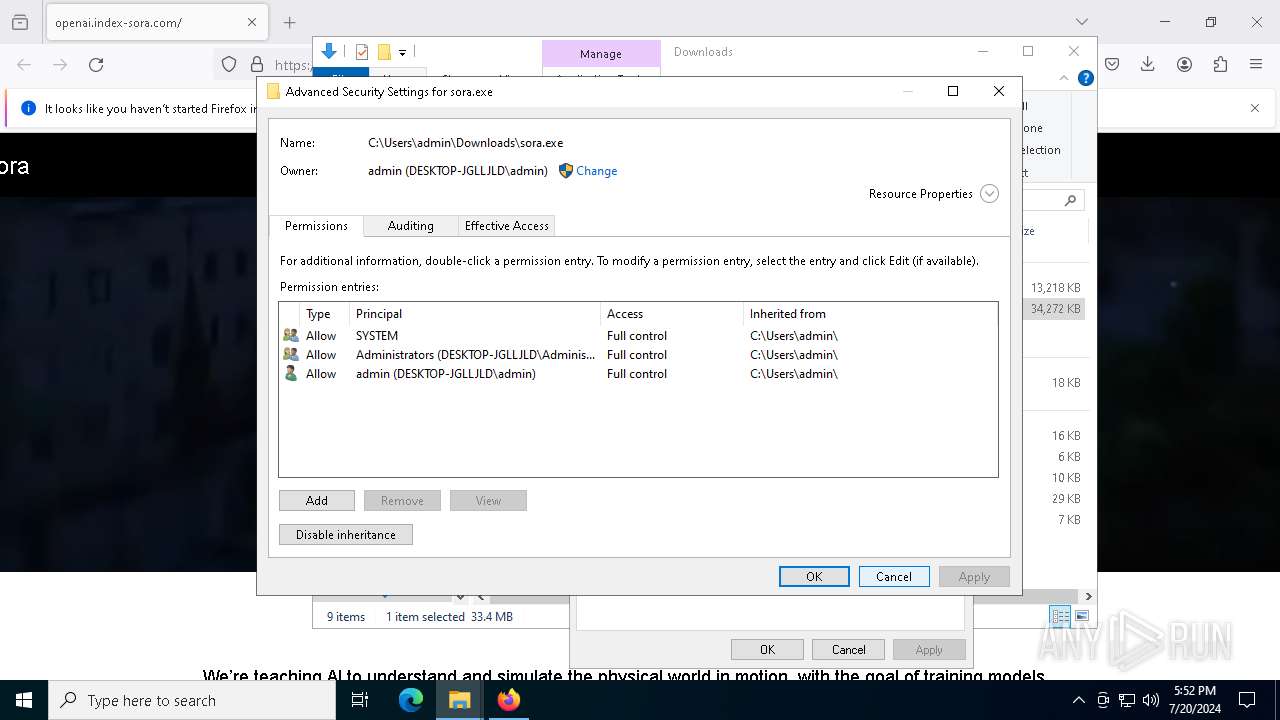1280x720 pixels.
Task: Maximize the Advanced Security Settings window
Action: click(953, 91)
